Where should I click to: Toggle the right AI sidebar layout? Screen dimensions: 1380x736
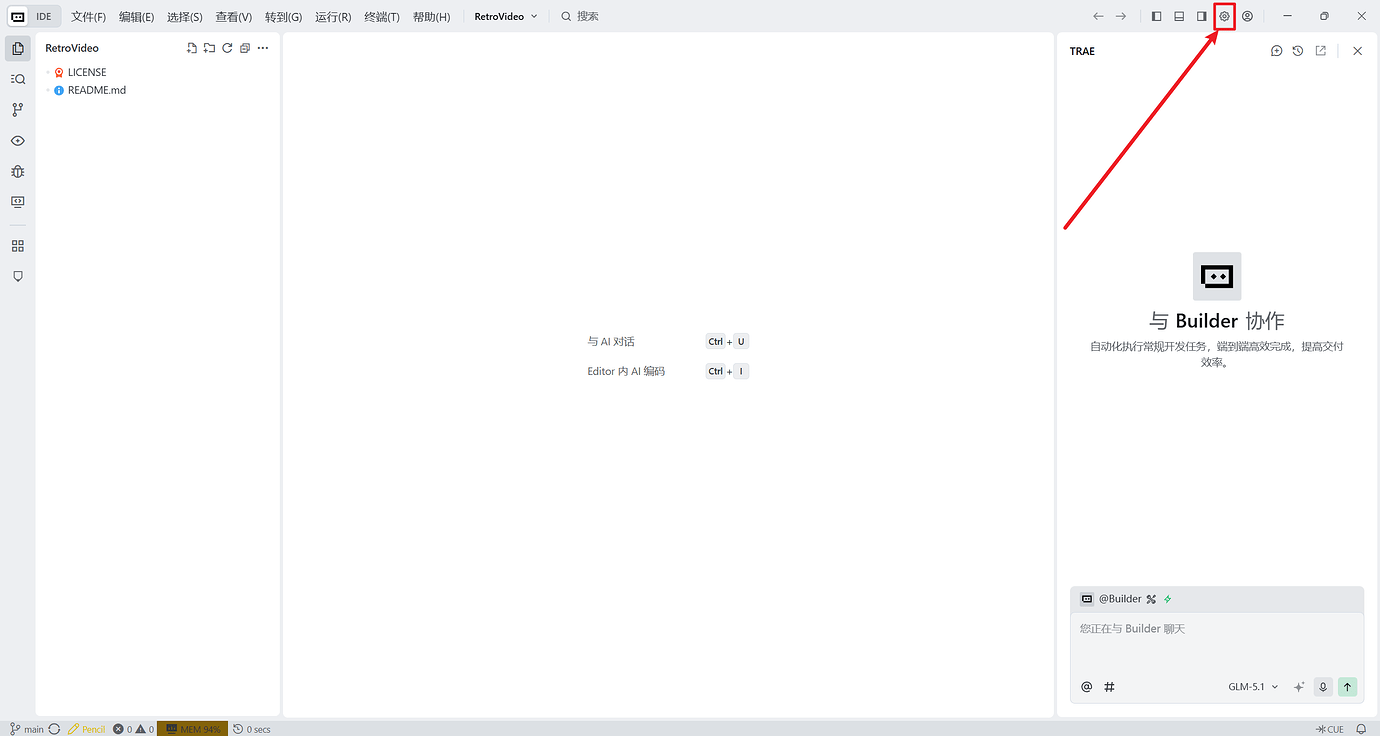coord(1202,16)
